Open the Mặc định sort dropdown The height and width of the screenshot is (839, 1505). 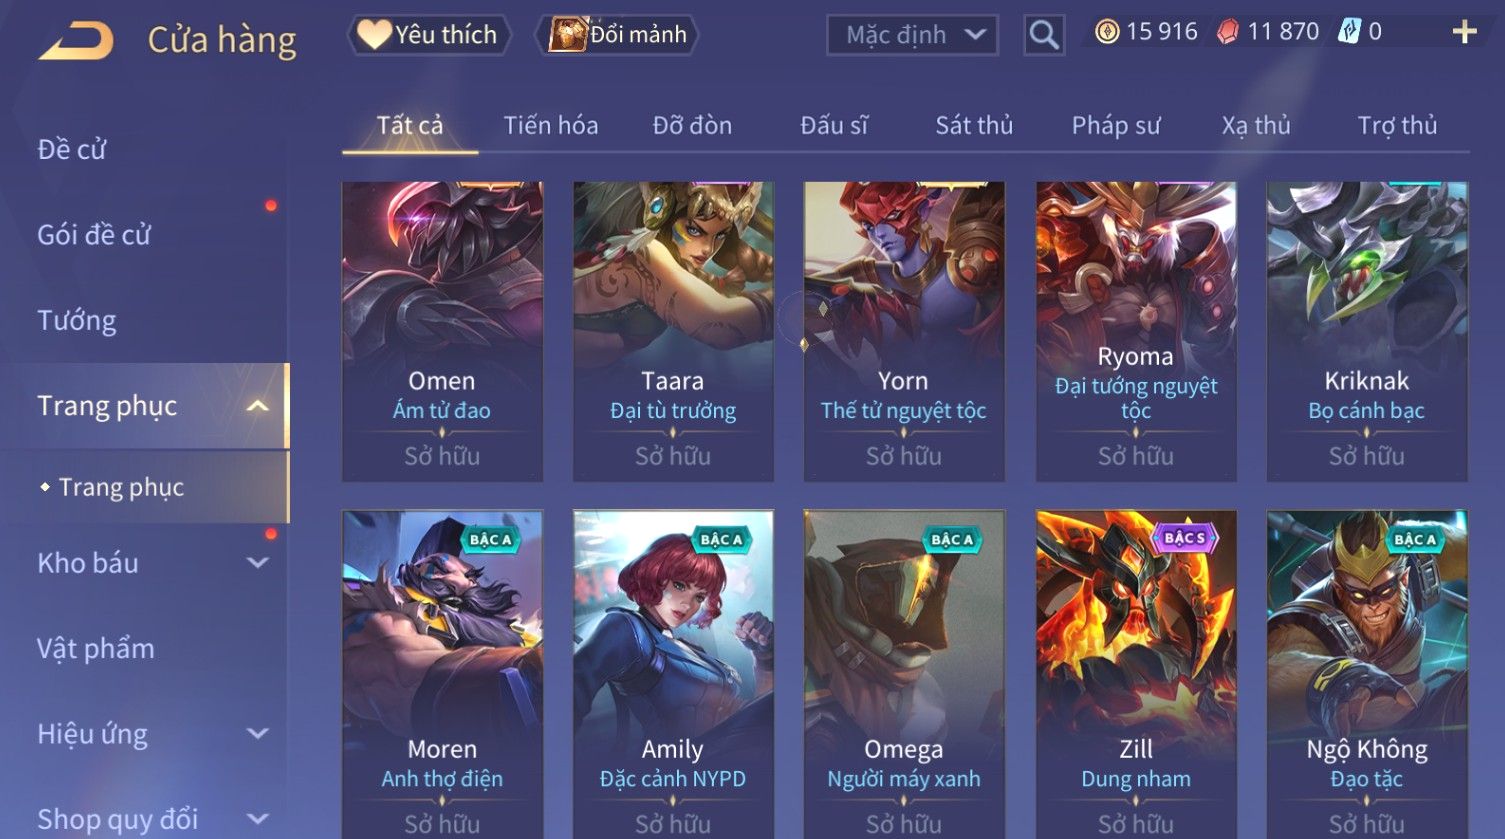click(912, 35)
